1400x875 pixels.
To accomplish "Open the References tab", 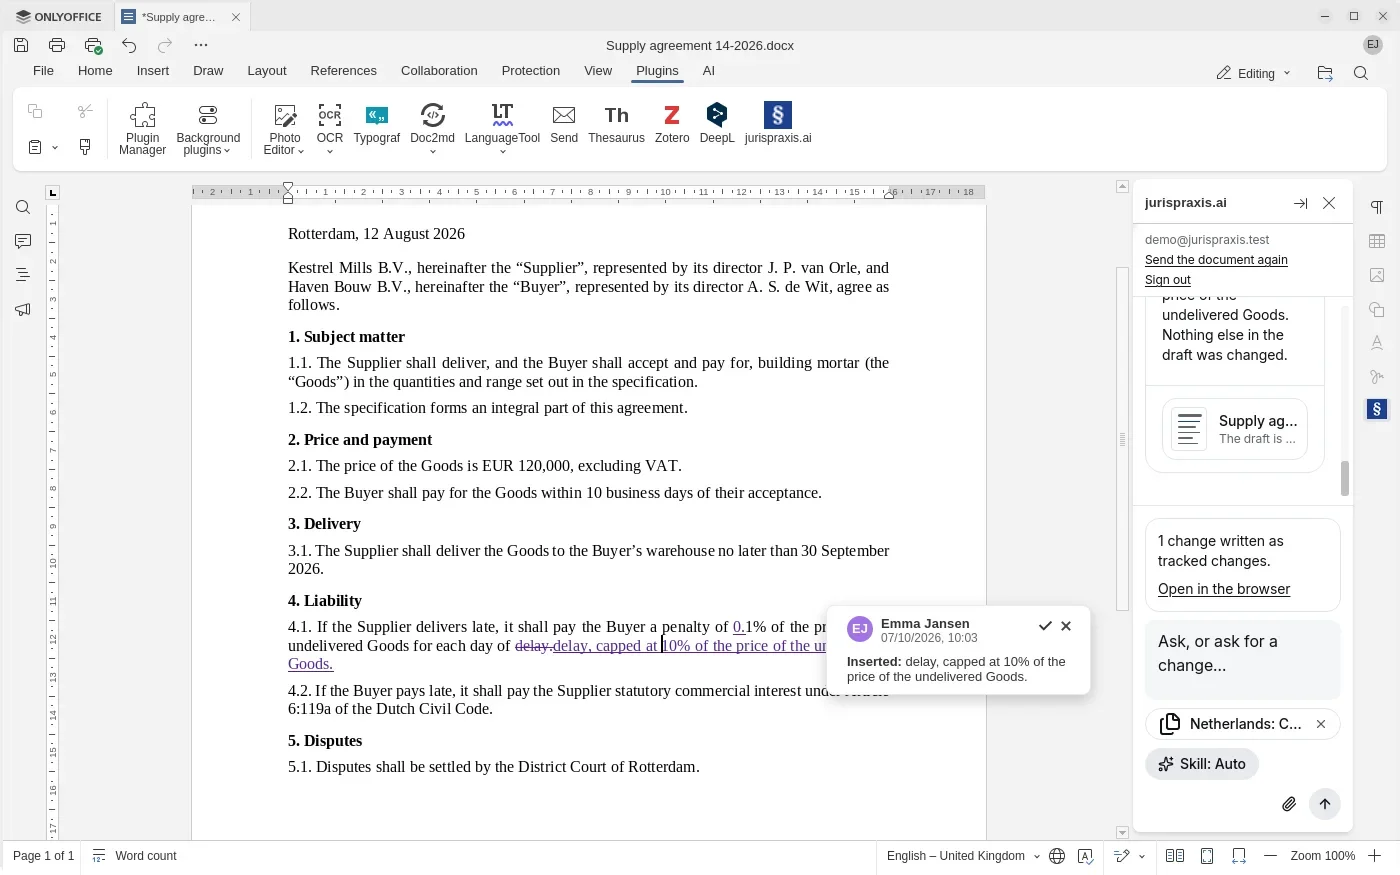I will (343, 71).
